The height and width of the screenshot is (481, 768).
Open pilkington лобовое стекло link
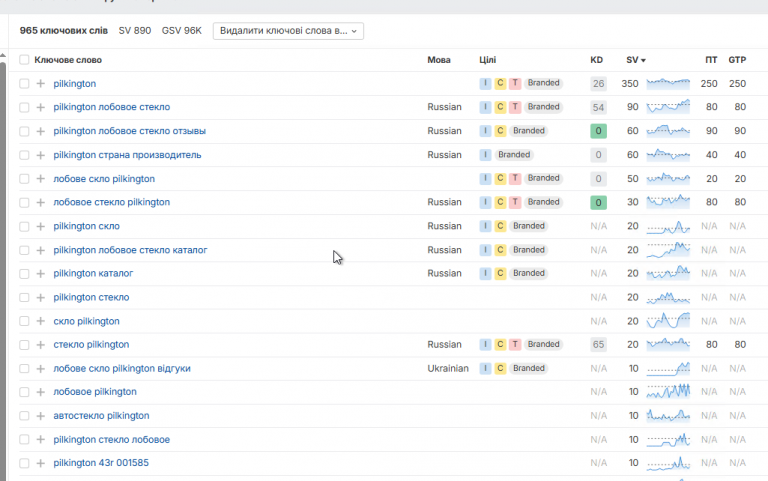point(112,107)
